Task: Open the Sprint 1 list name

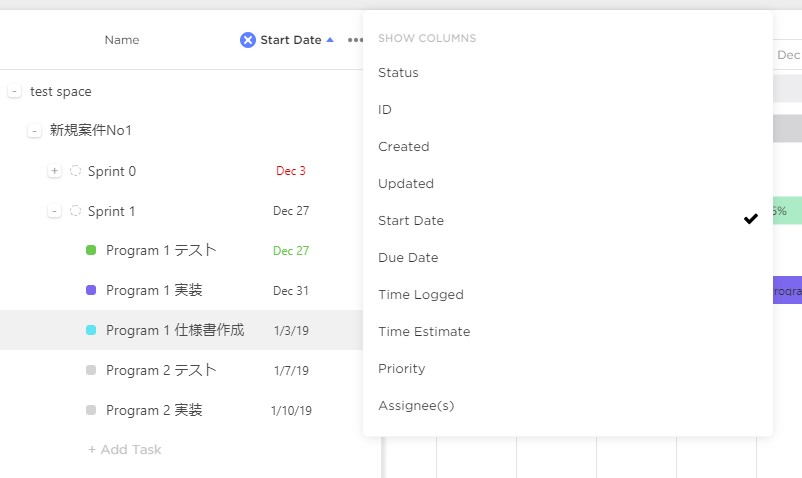Action: coord(112,211)
